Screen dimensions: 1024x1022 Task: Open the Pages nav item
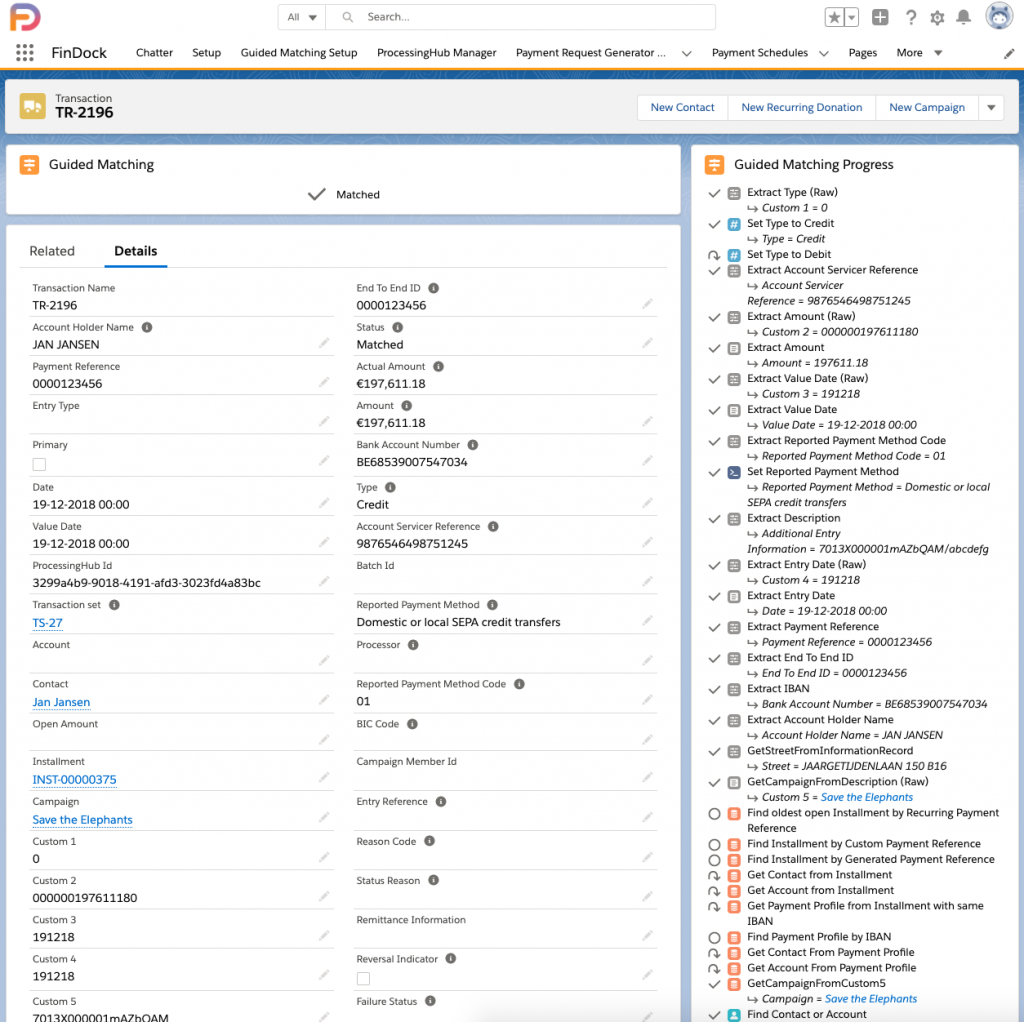tap(863, 53)
